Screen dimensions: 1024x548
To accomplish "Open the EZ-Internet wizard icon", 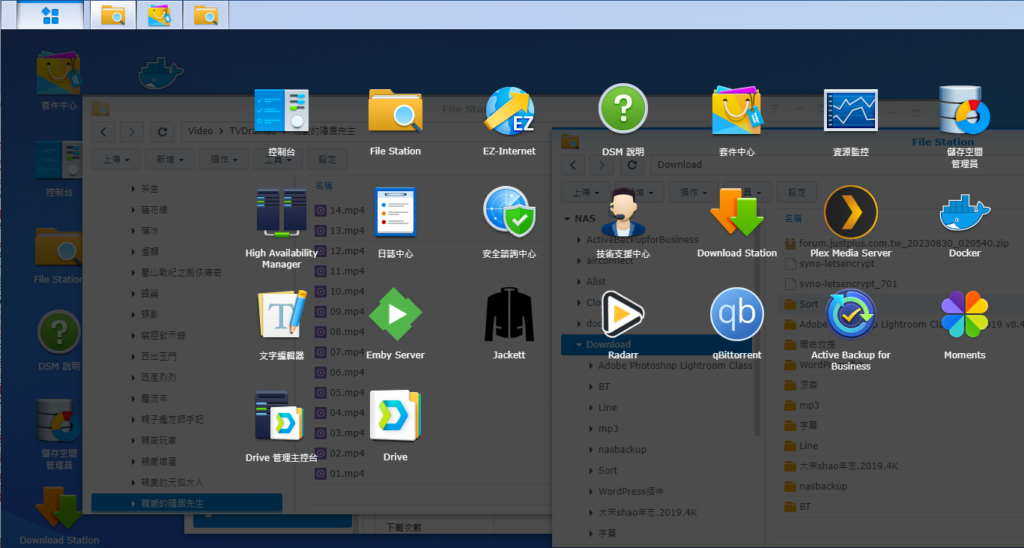I will (509, 110).
